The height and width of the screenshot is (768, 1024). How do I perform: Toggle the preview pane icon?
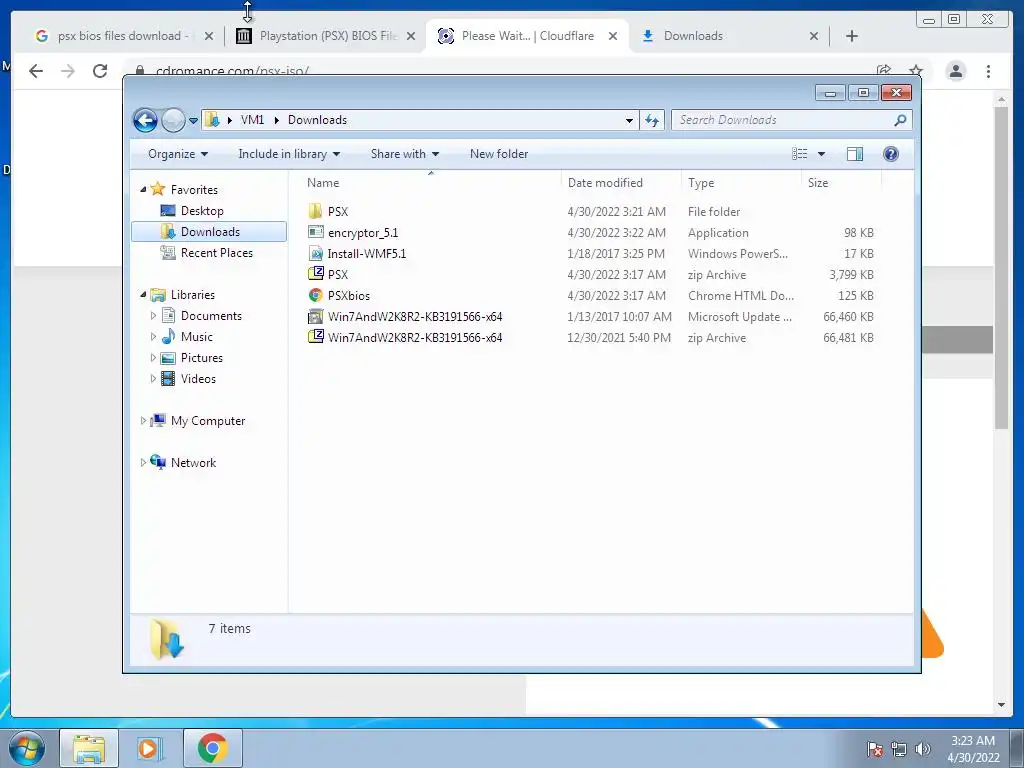click(x=854, y=154)
